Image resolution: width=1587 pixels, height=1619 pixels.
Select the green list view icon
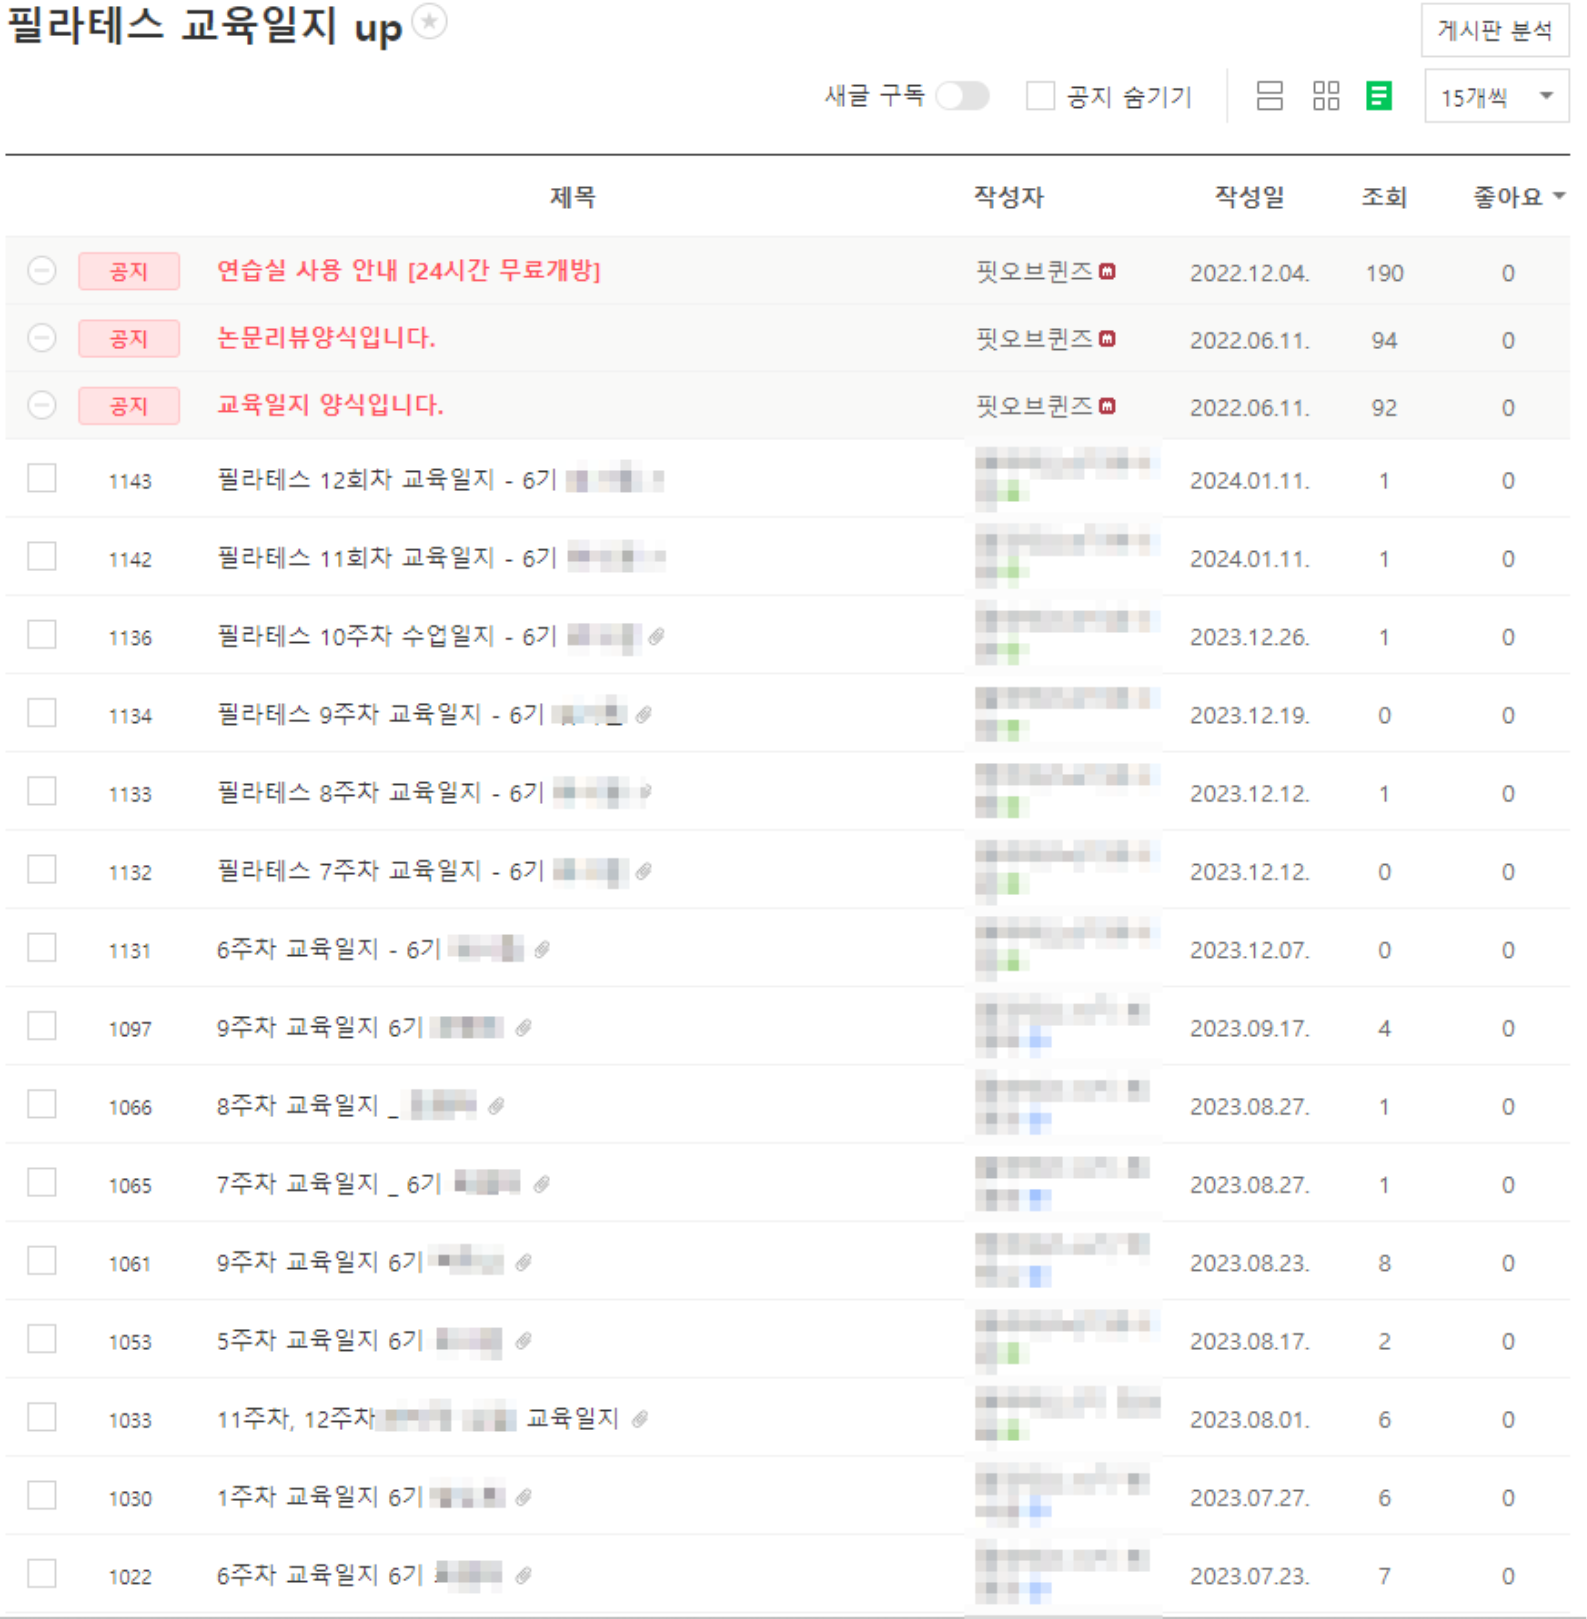pos(1379,96)
